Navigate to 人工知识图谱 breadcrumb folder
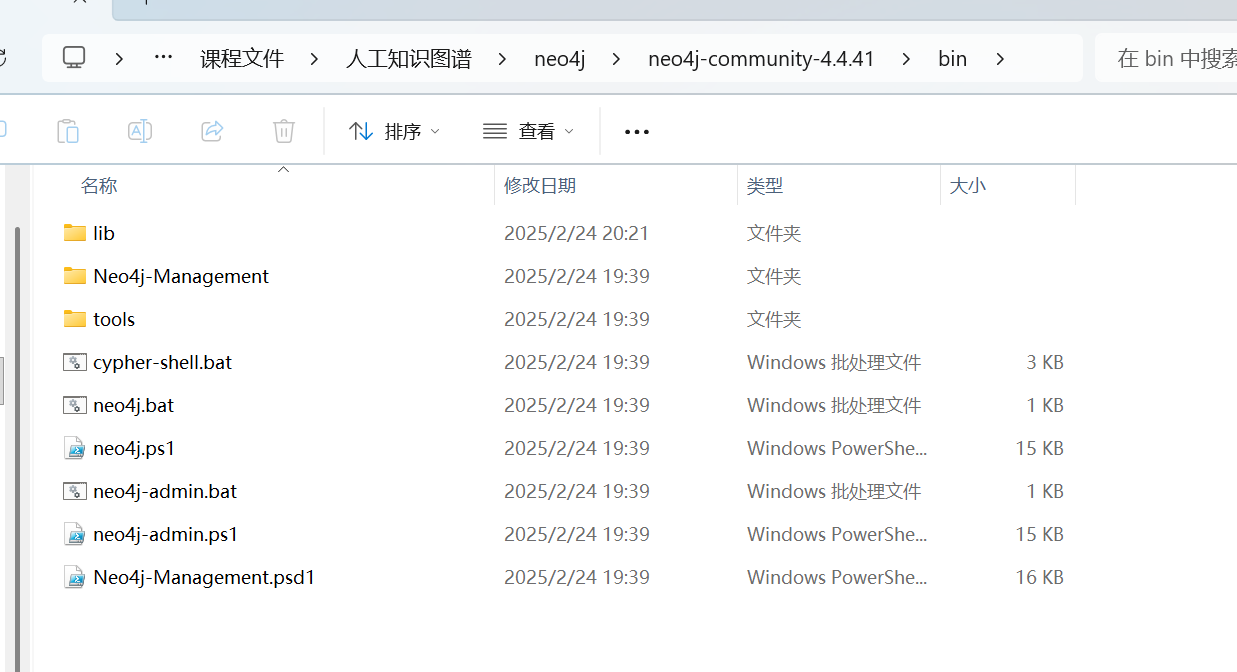Image resolution: width=1237 pixels, height=672 pixels. click(x=409, y=59)
